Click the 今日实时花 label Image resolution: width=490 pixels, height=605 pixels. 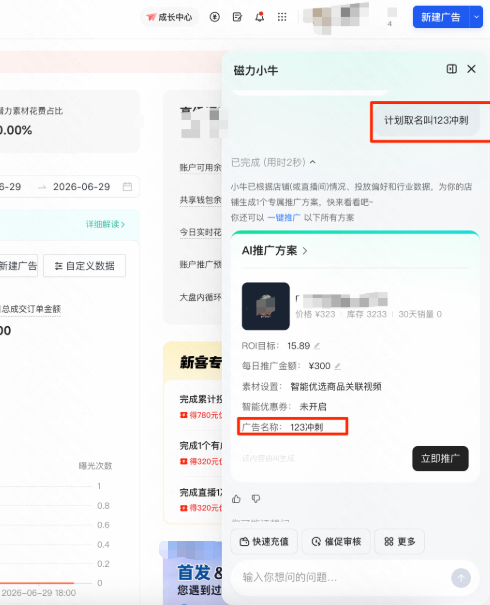200,232
